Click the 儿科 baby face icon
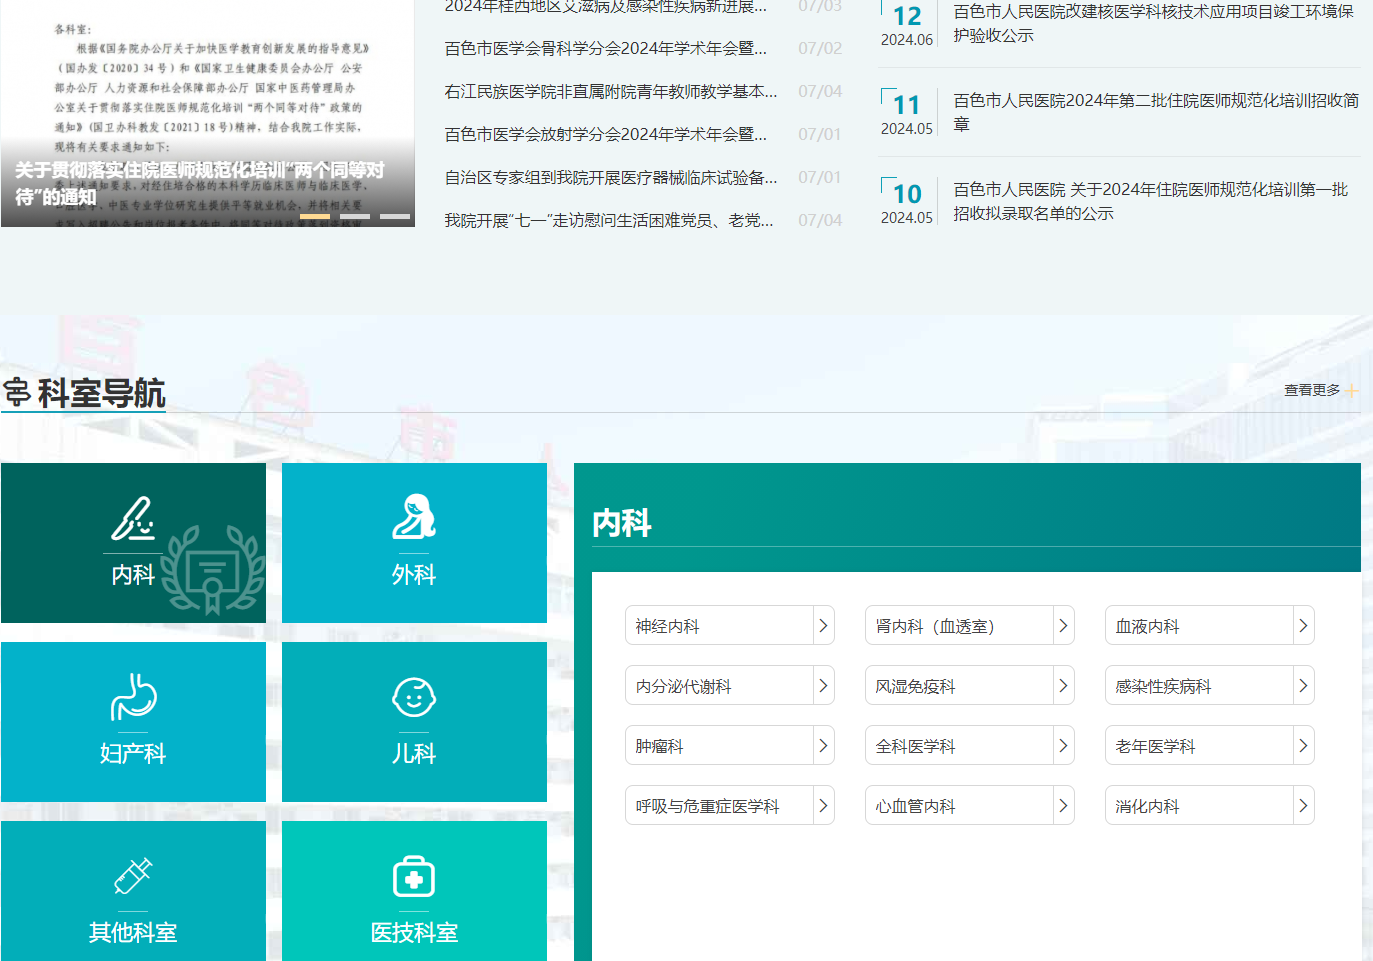Screen dimensions: 1373x961 (x=414, y=697)
